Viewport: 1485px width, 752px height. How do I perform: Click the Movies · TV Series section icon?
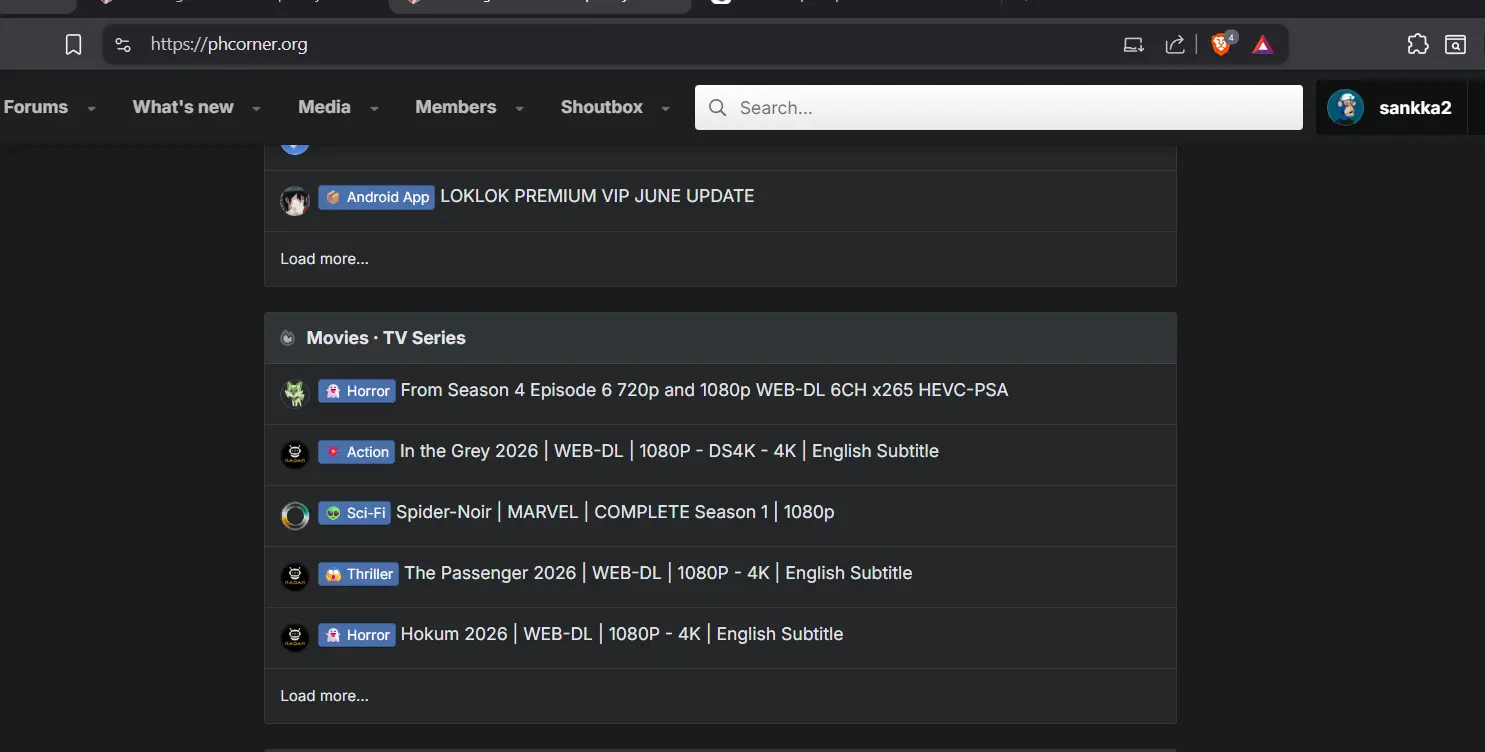coord(288,338)
